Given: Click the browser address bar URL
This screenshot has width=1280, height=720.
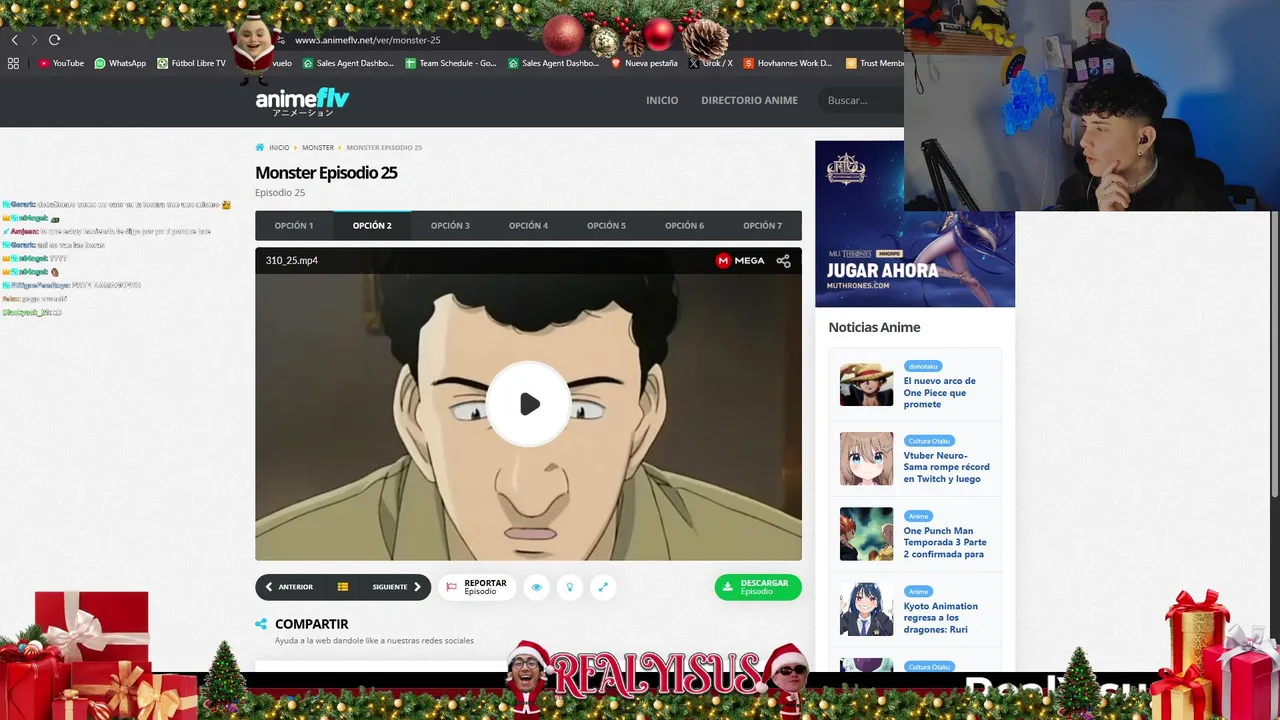Looking at the screenshot, I should (367, 40).
